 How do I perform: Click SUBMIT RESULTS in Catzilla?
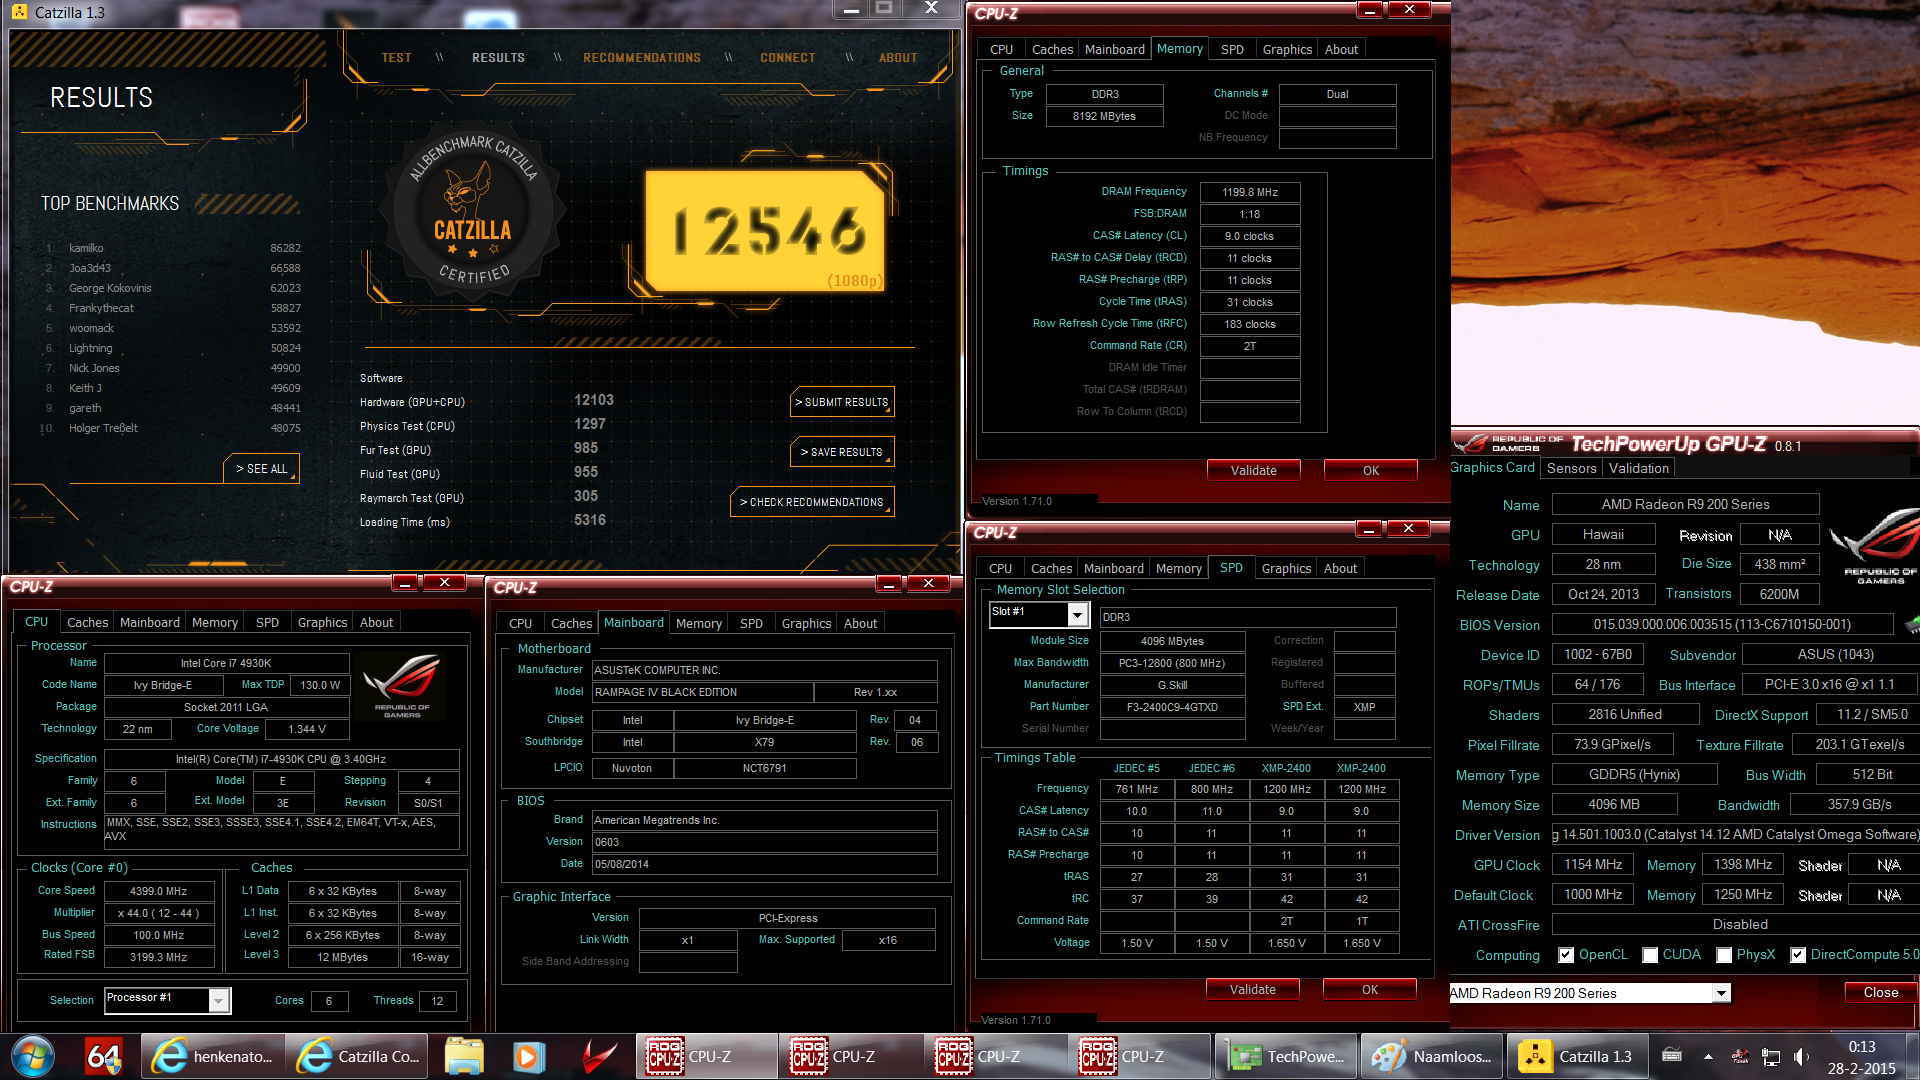click(x=842, y=402)
